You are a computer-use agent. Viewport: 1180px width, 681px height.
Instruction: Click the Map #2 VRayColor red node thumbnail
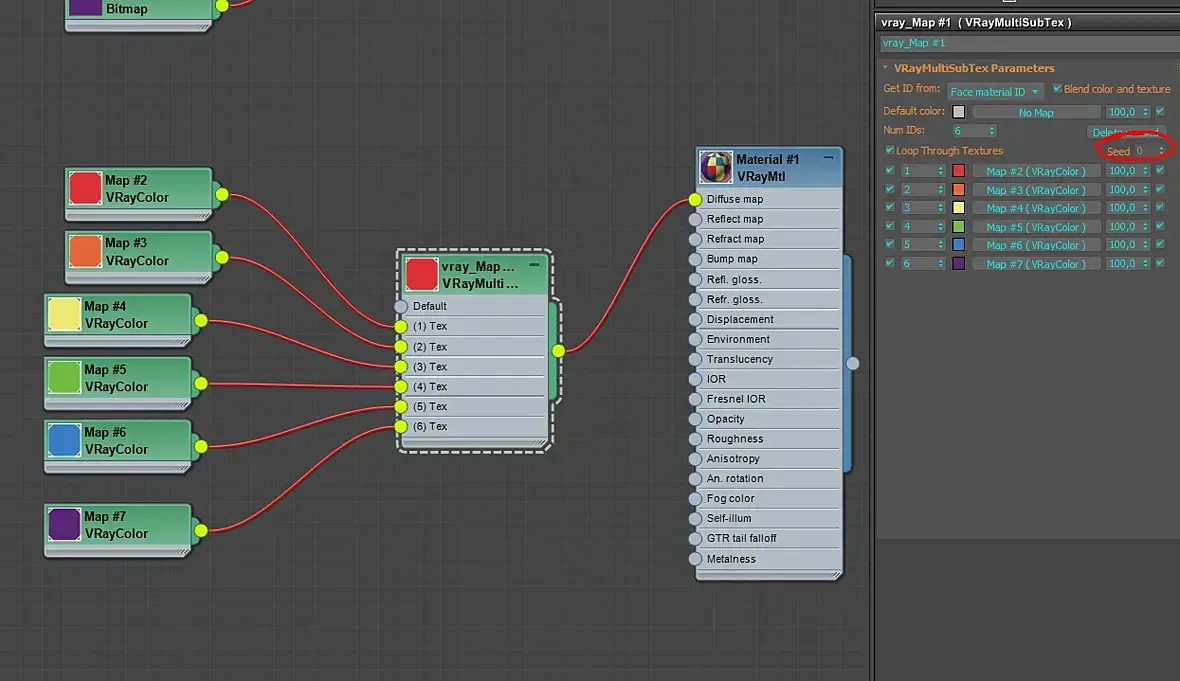coord(85,188)
